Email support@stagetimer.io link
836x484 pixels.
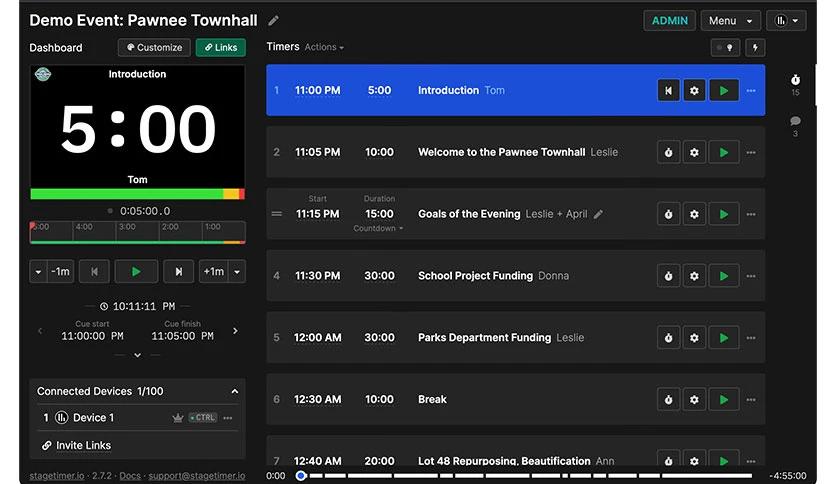tap(197, 476)
